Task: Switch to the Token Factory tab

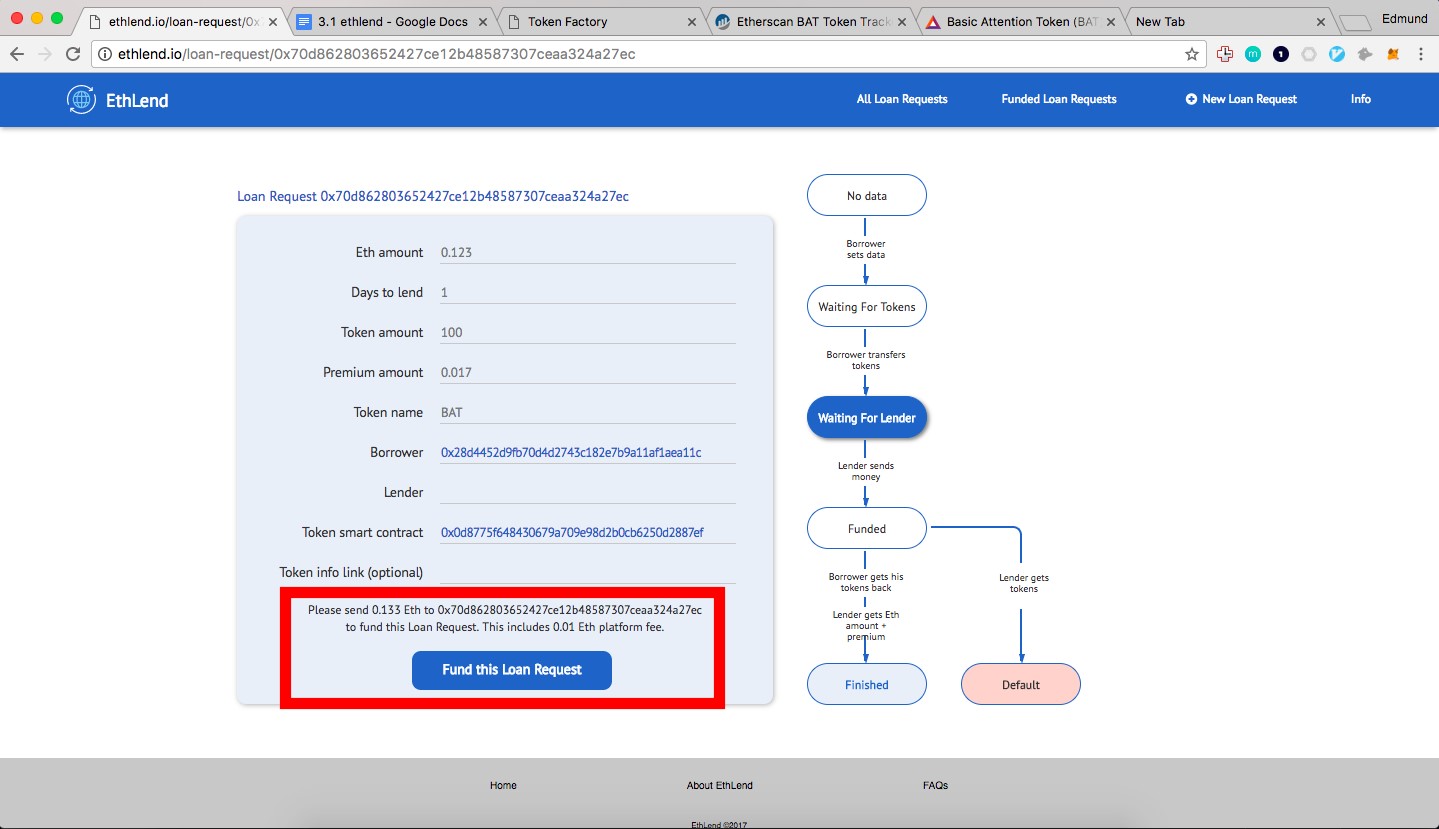Action: [x=602, y=21]
